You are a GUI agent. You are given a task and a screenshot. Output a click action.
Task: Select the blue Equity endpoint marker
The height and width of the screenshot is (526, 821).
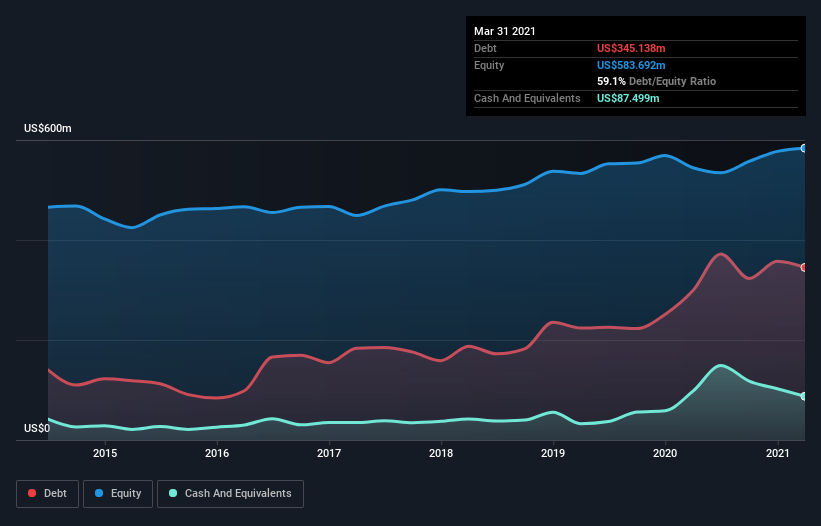click(x=804, y=149)
